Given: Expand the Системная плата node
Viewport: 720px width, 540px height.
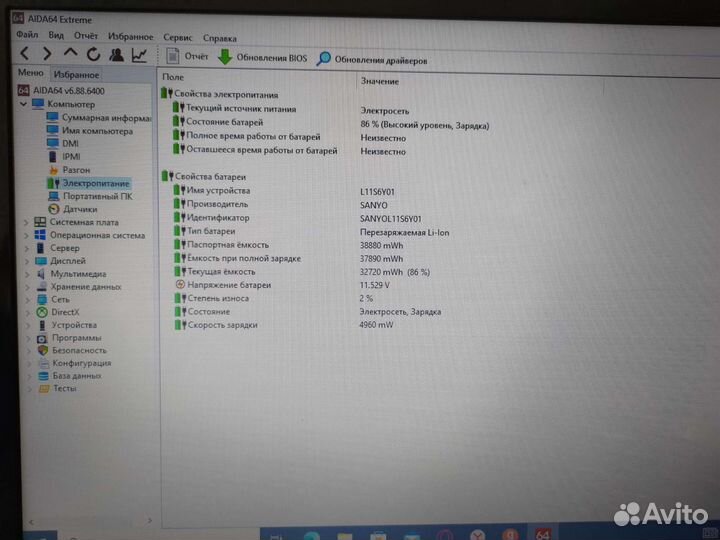Looking at the screenshot, I should click(26, 222).
